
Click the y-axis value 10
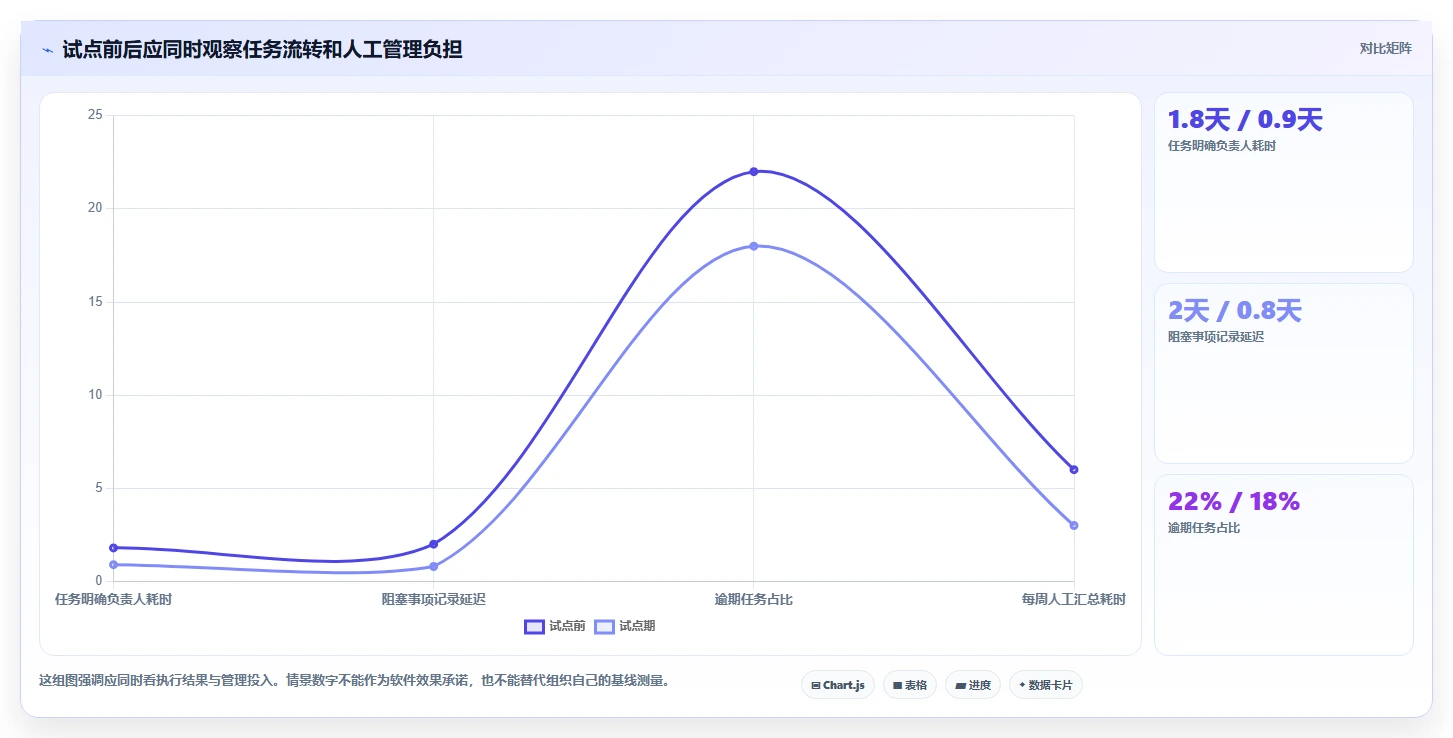(95, 395)
